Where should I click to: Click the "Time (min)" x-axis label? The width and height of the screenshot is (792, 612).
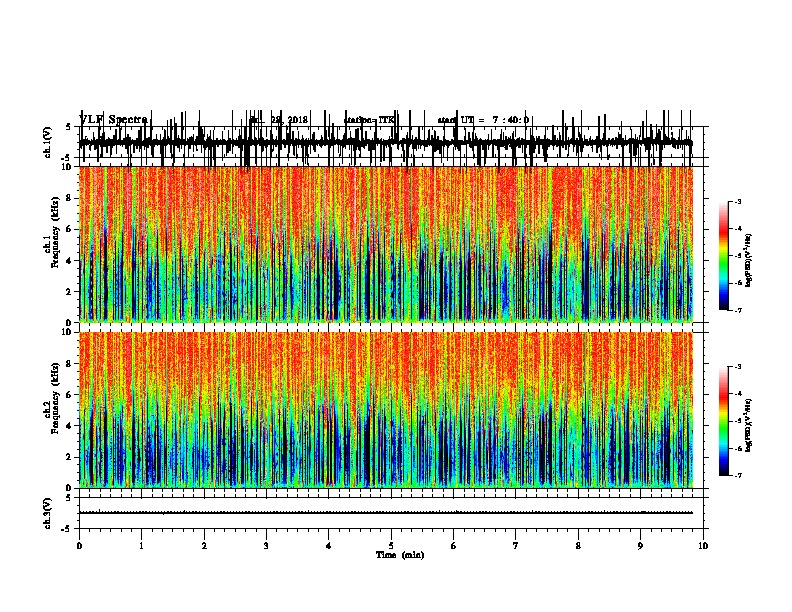coord(400,555)
